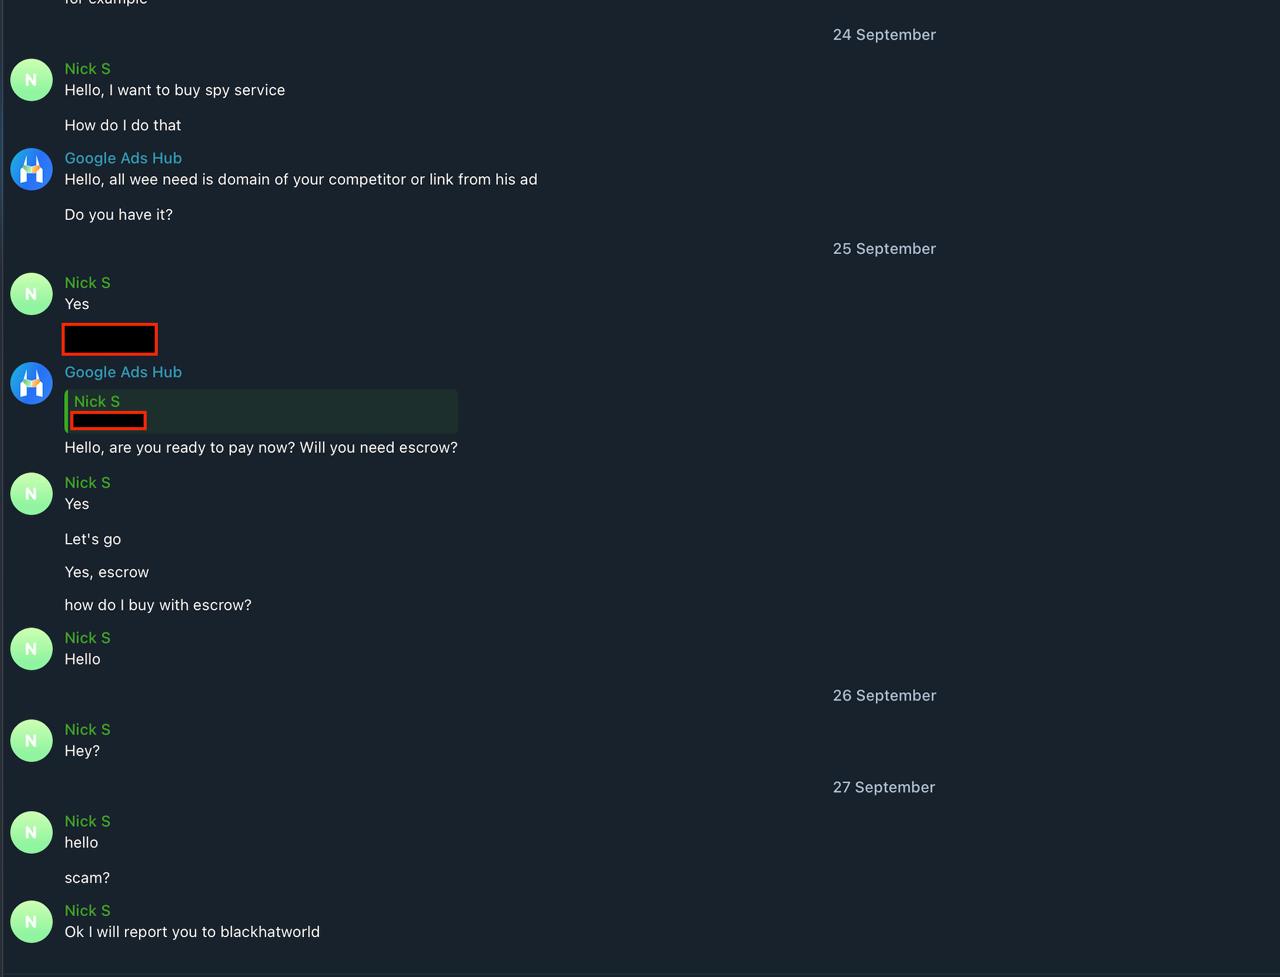Click Nick S avatar on 25 September Yes message
This screenshot has height=977, width=1280.
[x=31, y=294]
